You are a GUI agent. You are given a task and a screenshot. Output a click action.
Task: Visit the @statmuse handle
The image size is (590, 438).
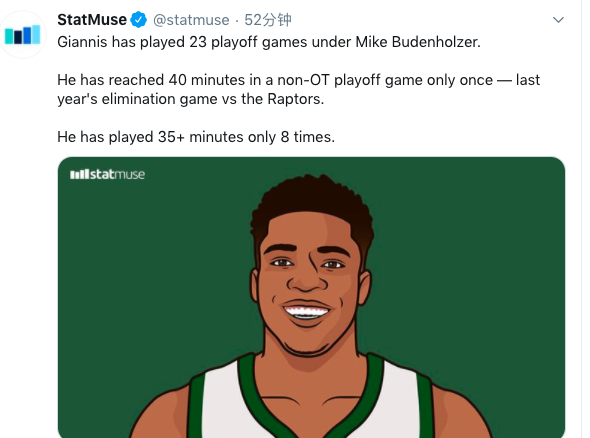pyautogui.click(x=191, y=20)
